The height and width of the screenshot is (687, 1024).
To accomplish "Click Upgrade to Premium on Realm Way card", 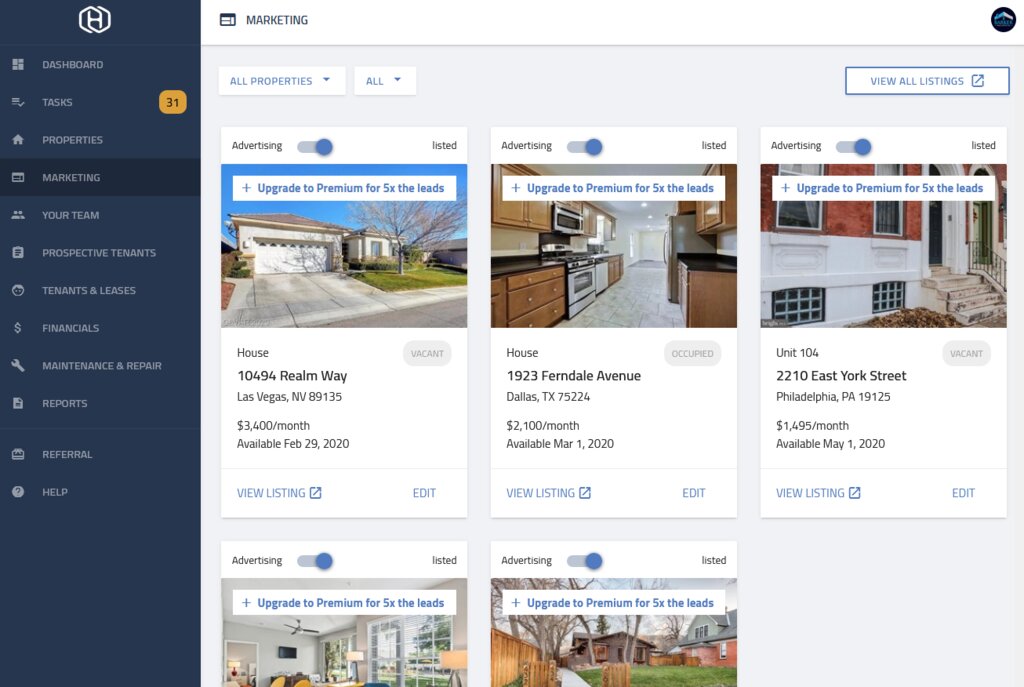I will [344, 188].
